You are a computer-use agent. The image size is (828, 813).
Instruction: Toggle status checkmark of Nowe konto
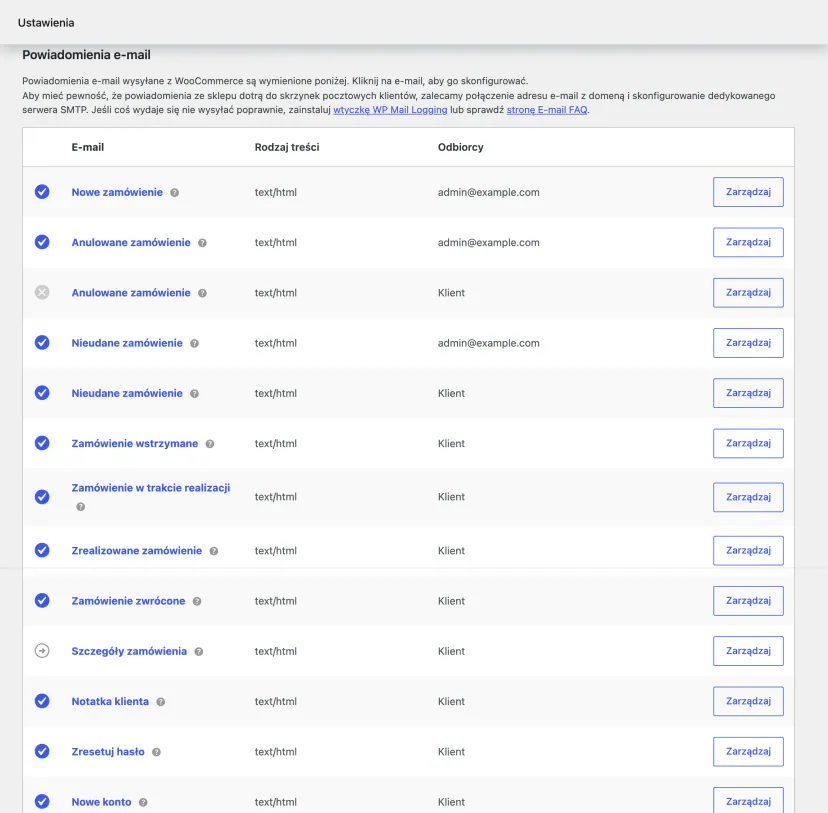42,801
